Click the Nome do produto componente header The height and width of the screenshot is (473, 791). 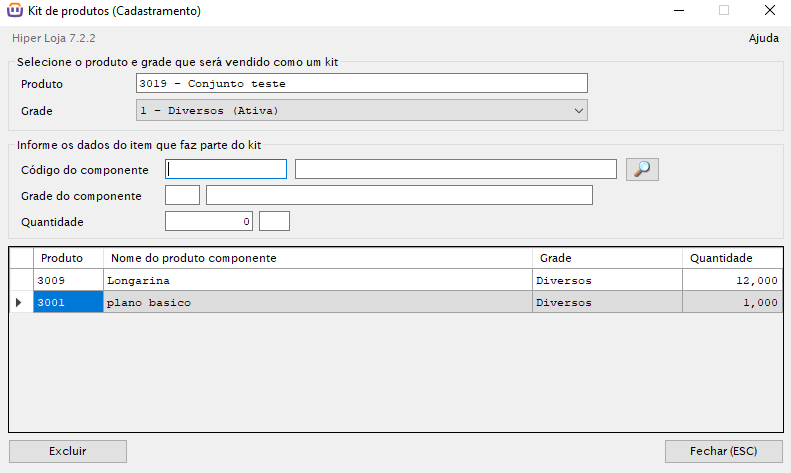point(318,258)
